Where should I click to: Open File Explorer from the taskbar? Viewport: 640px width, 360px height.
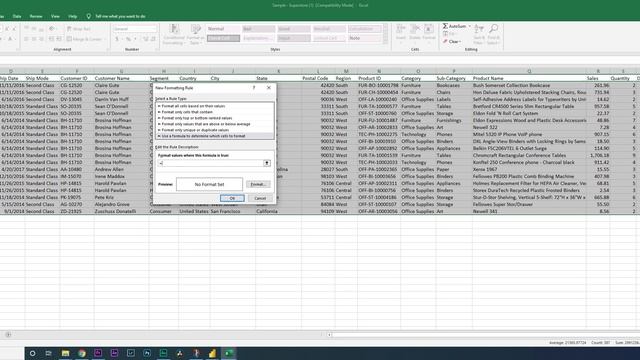65,353
